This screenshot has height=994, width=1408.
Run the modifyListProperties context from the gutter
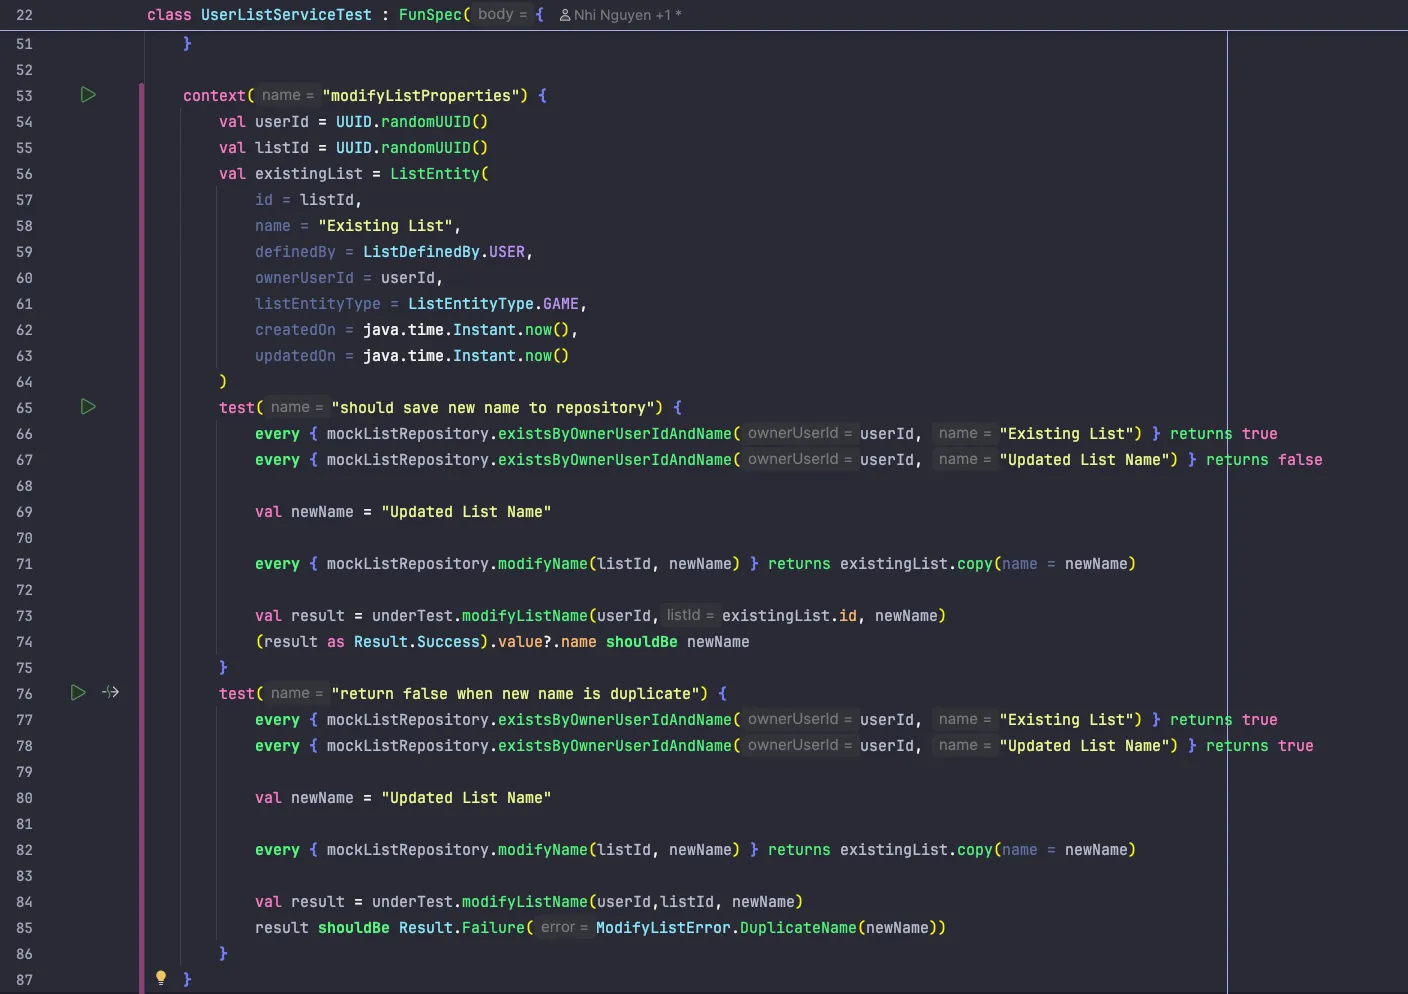pyautogui.click(x=88, y=95)
